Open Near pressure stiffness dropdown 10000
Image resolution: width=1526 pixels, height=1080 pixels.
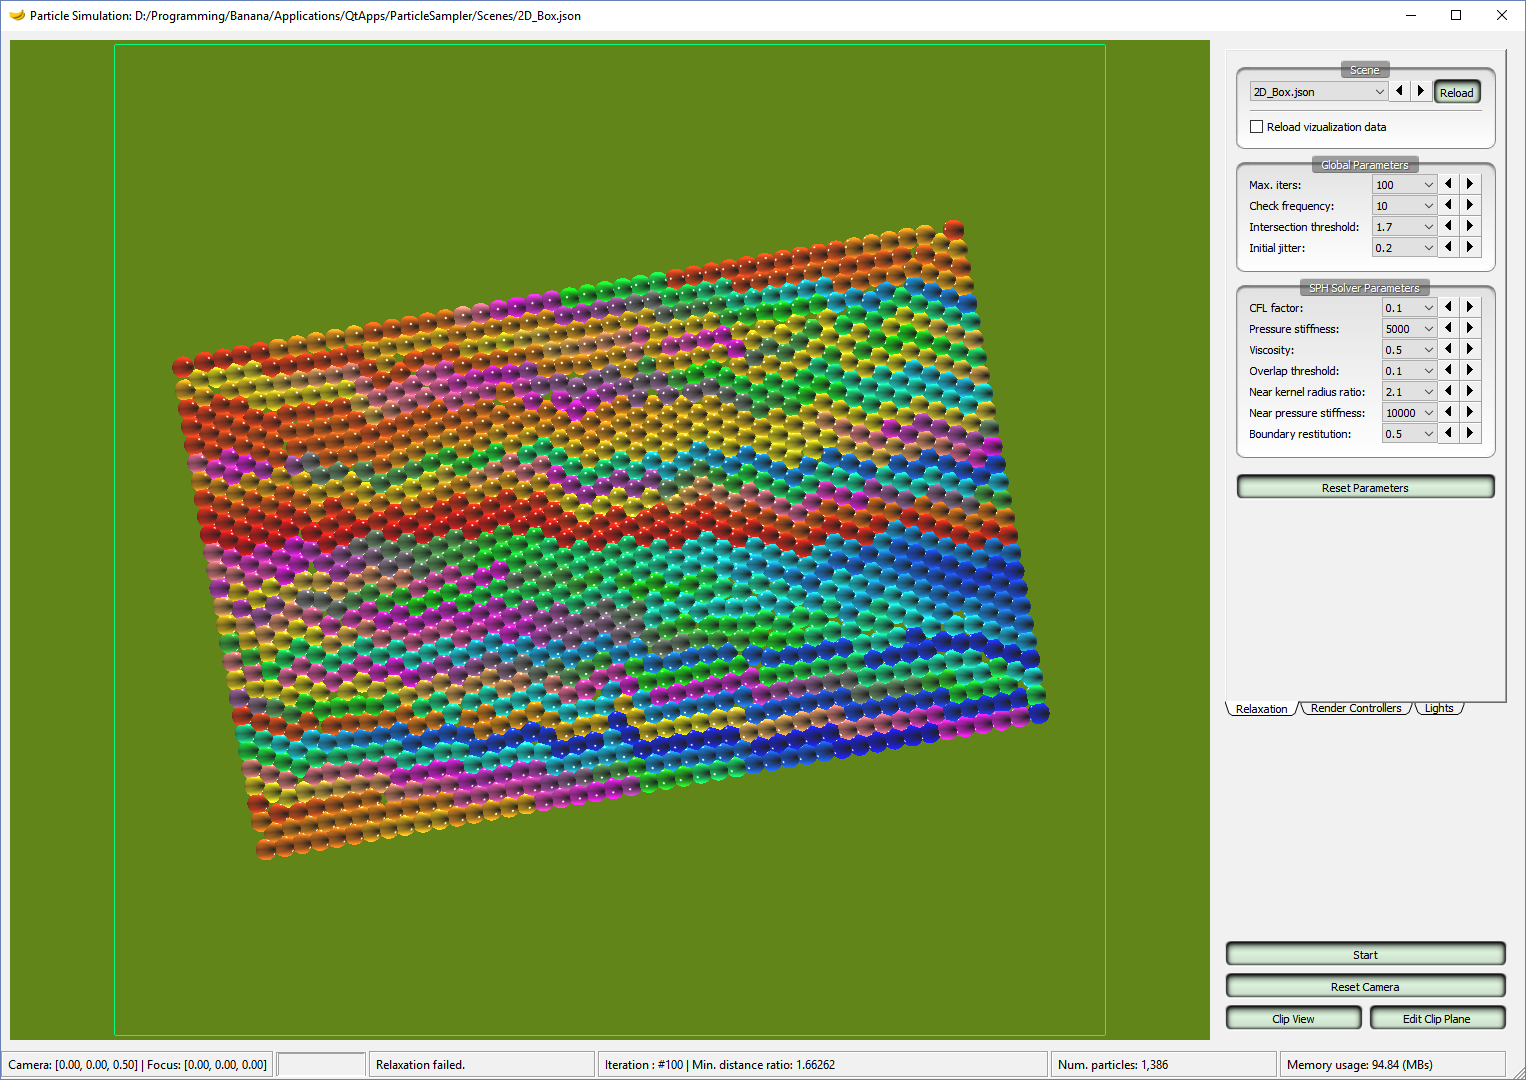[x=1409, y=413]
